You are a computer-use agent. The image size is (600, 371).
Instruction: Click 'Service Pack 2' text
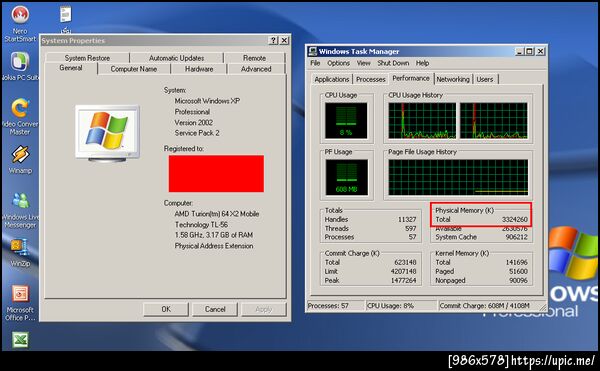(197, 133)
